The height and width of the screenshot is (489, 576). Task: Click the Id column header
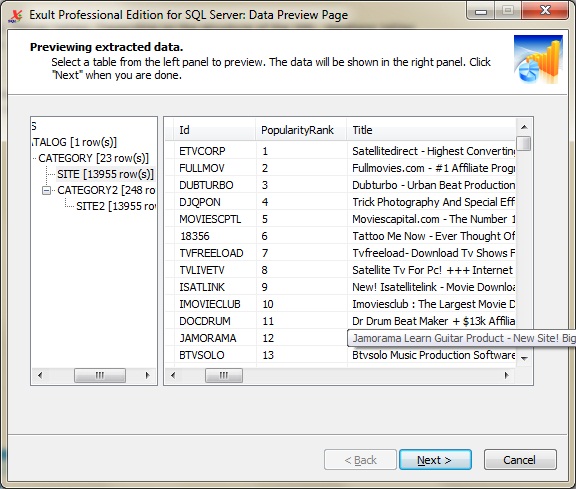(215, 130)
